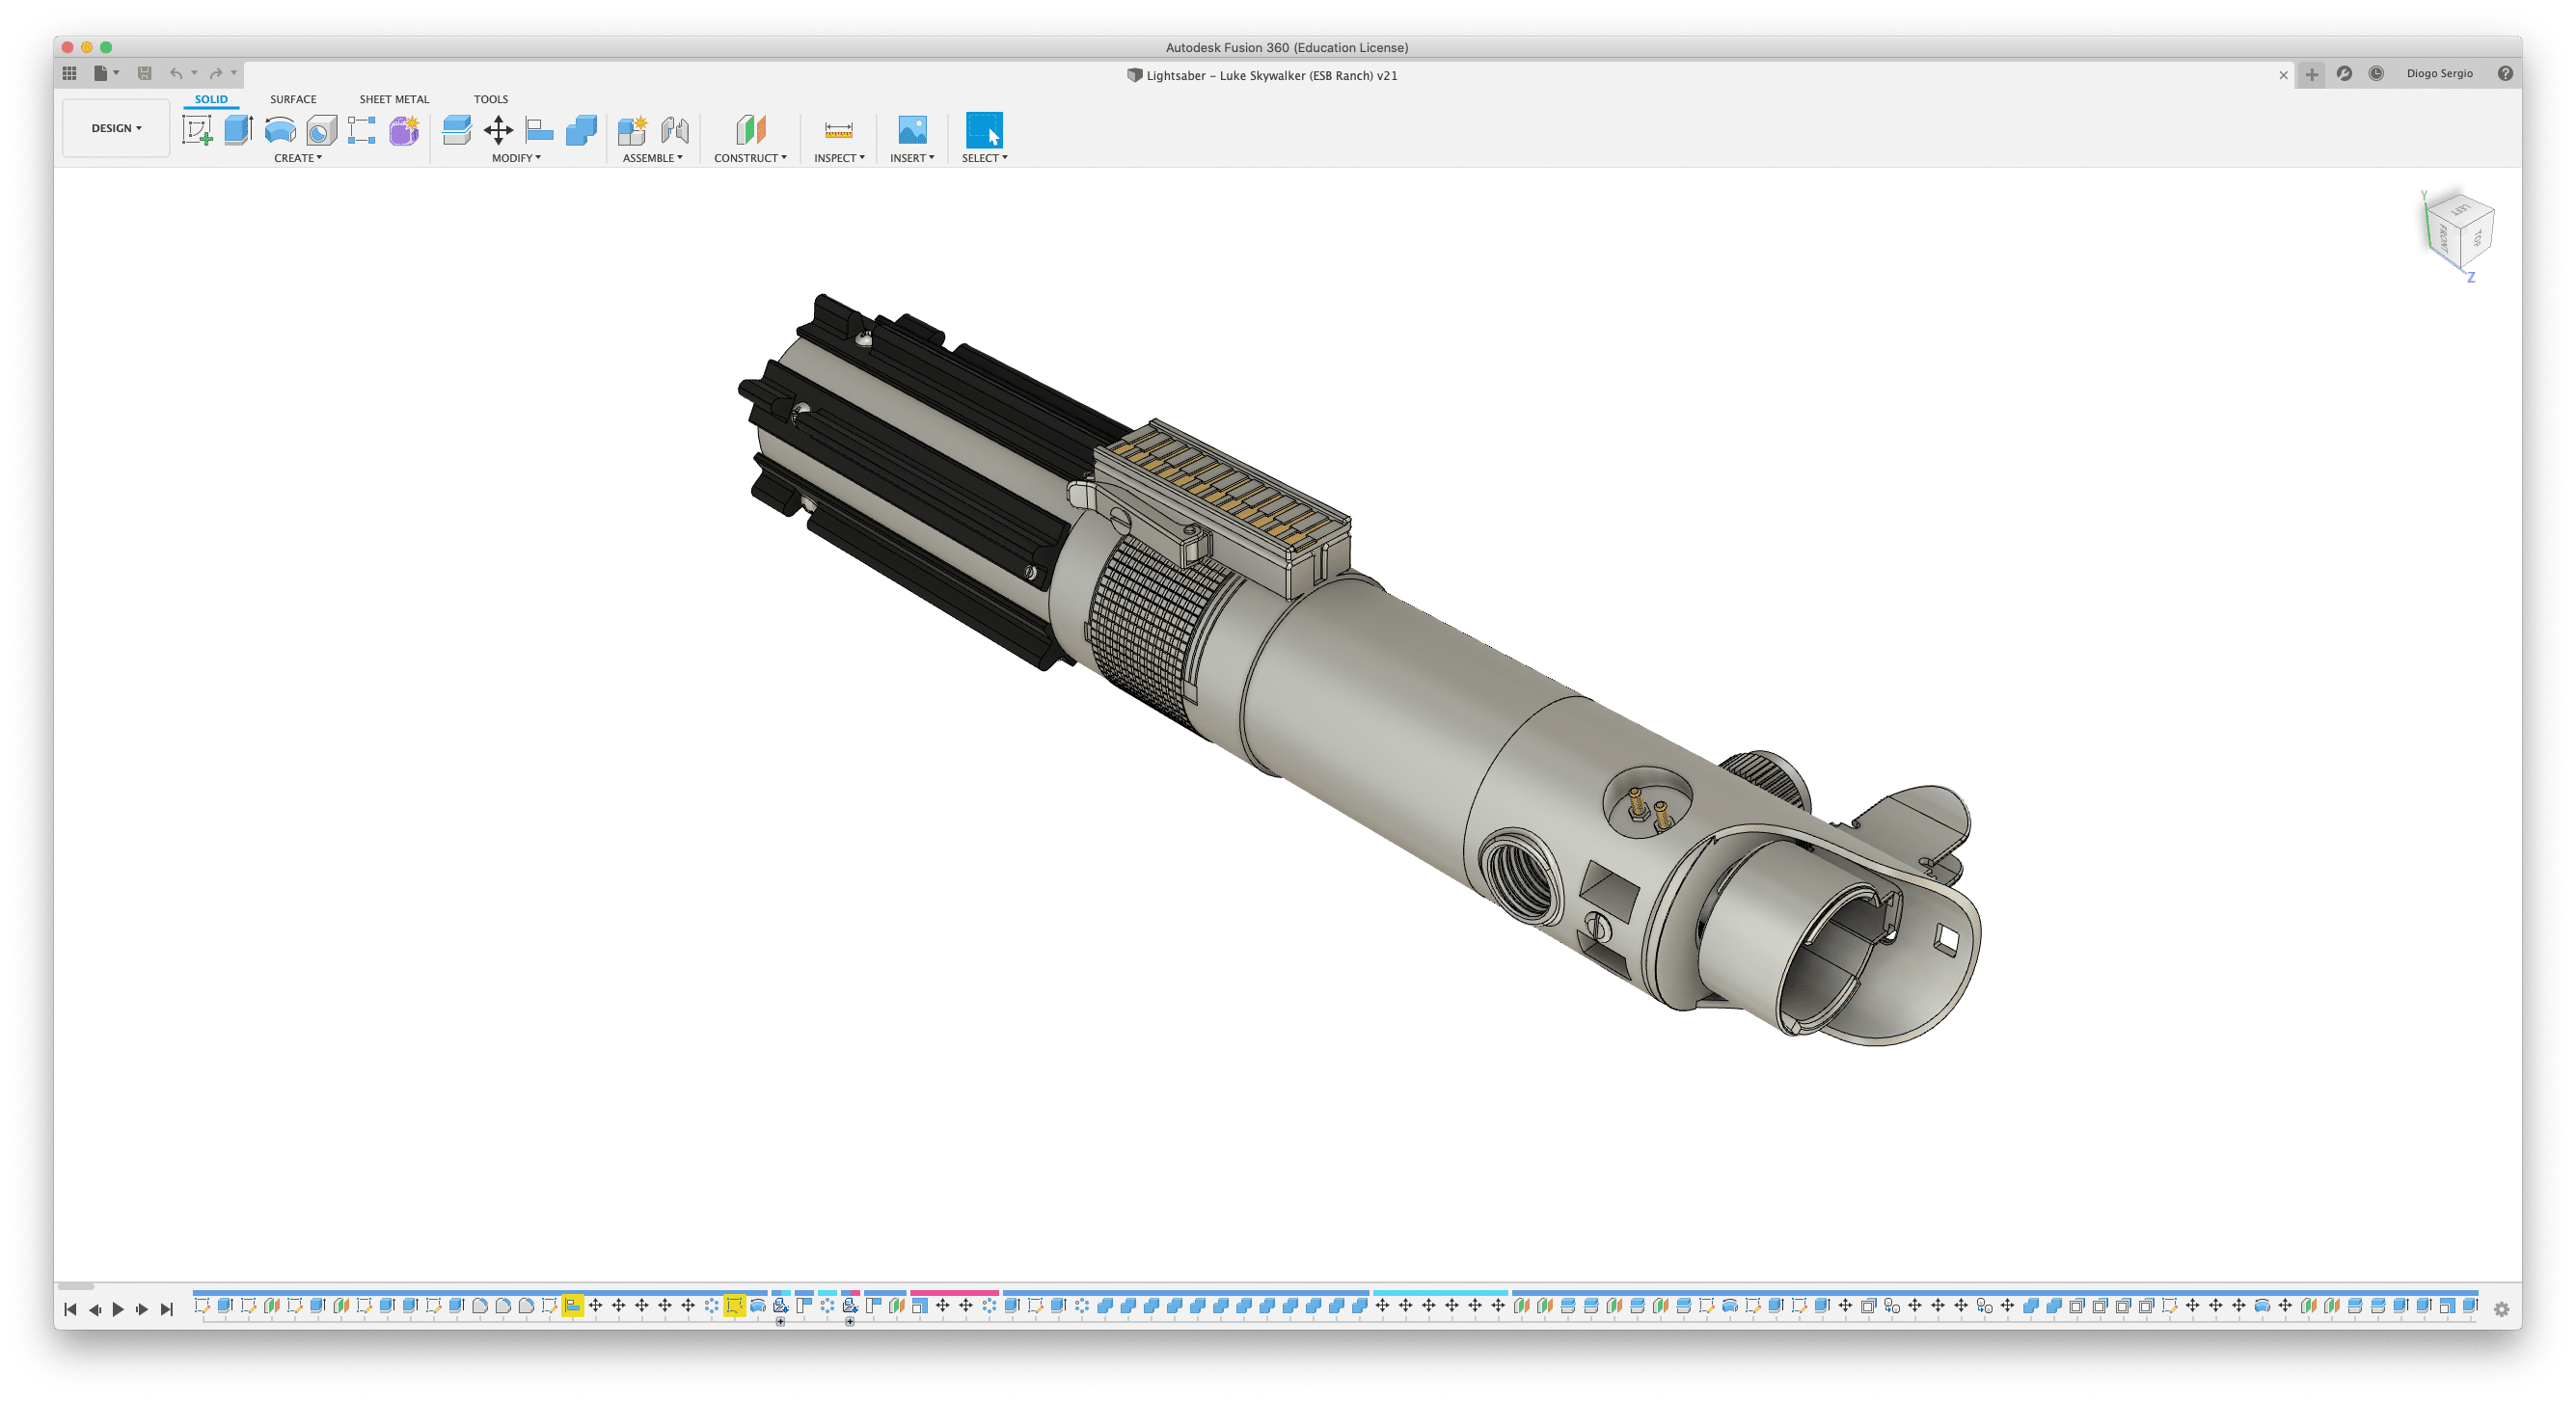Expand the SELECT menu

click(x=984, y=158)
